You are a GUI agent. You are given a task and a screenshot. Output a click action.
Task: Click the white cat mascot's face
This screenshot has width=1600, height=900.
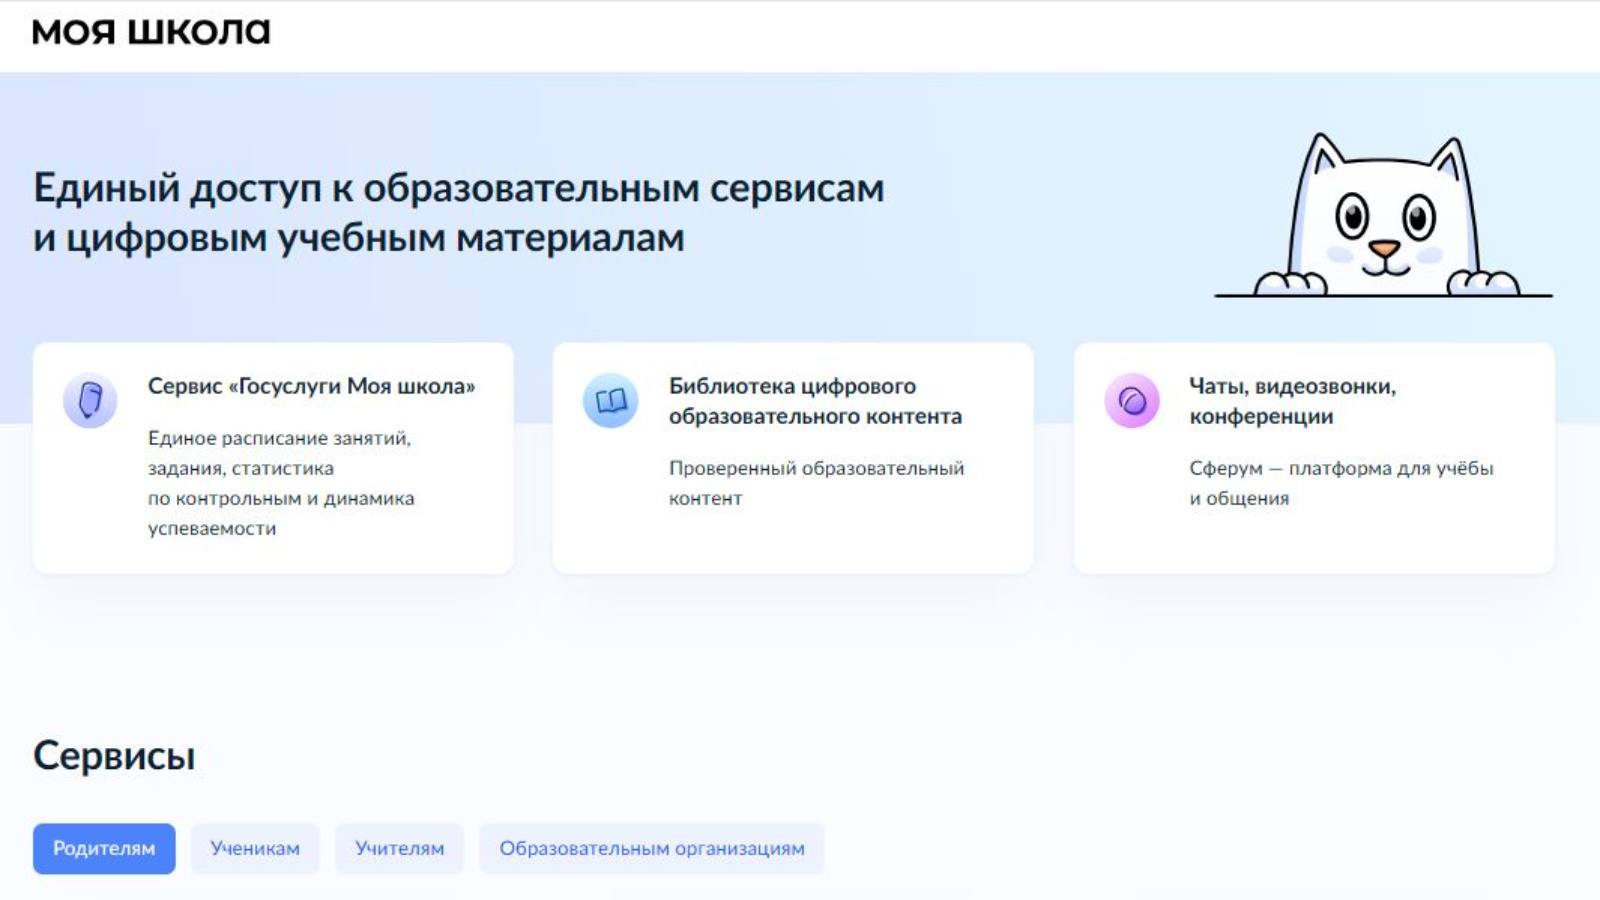[1384, 225]
